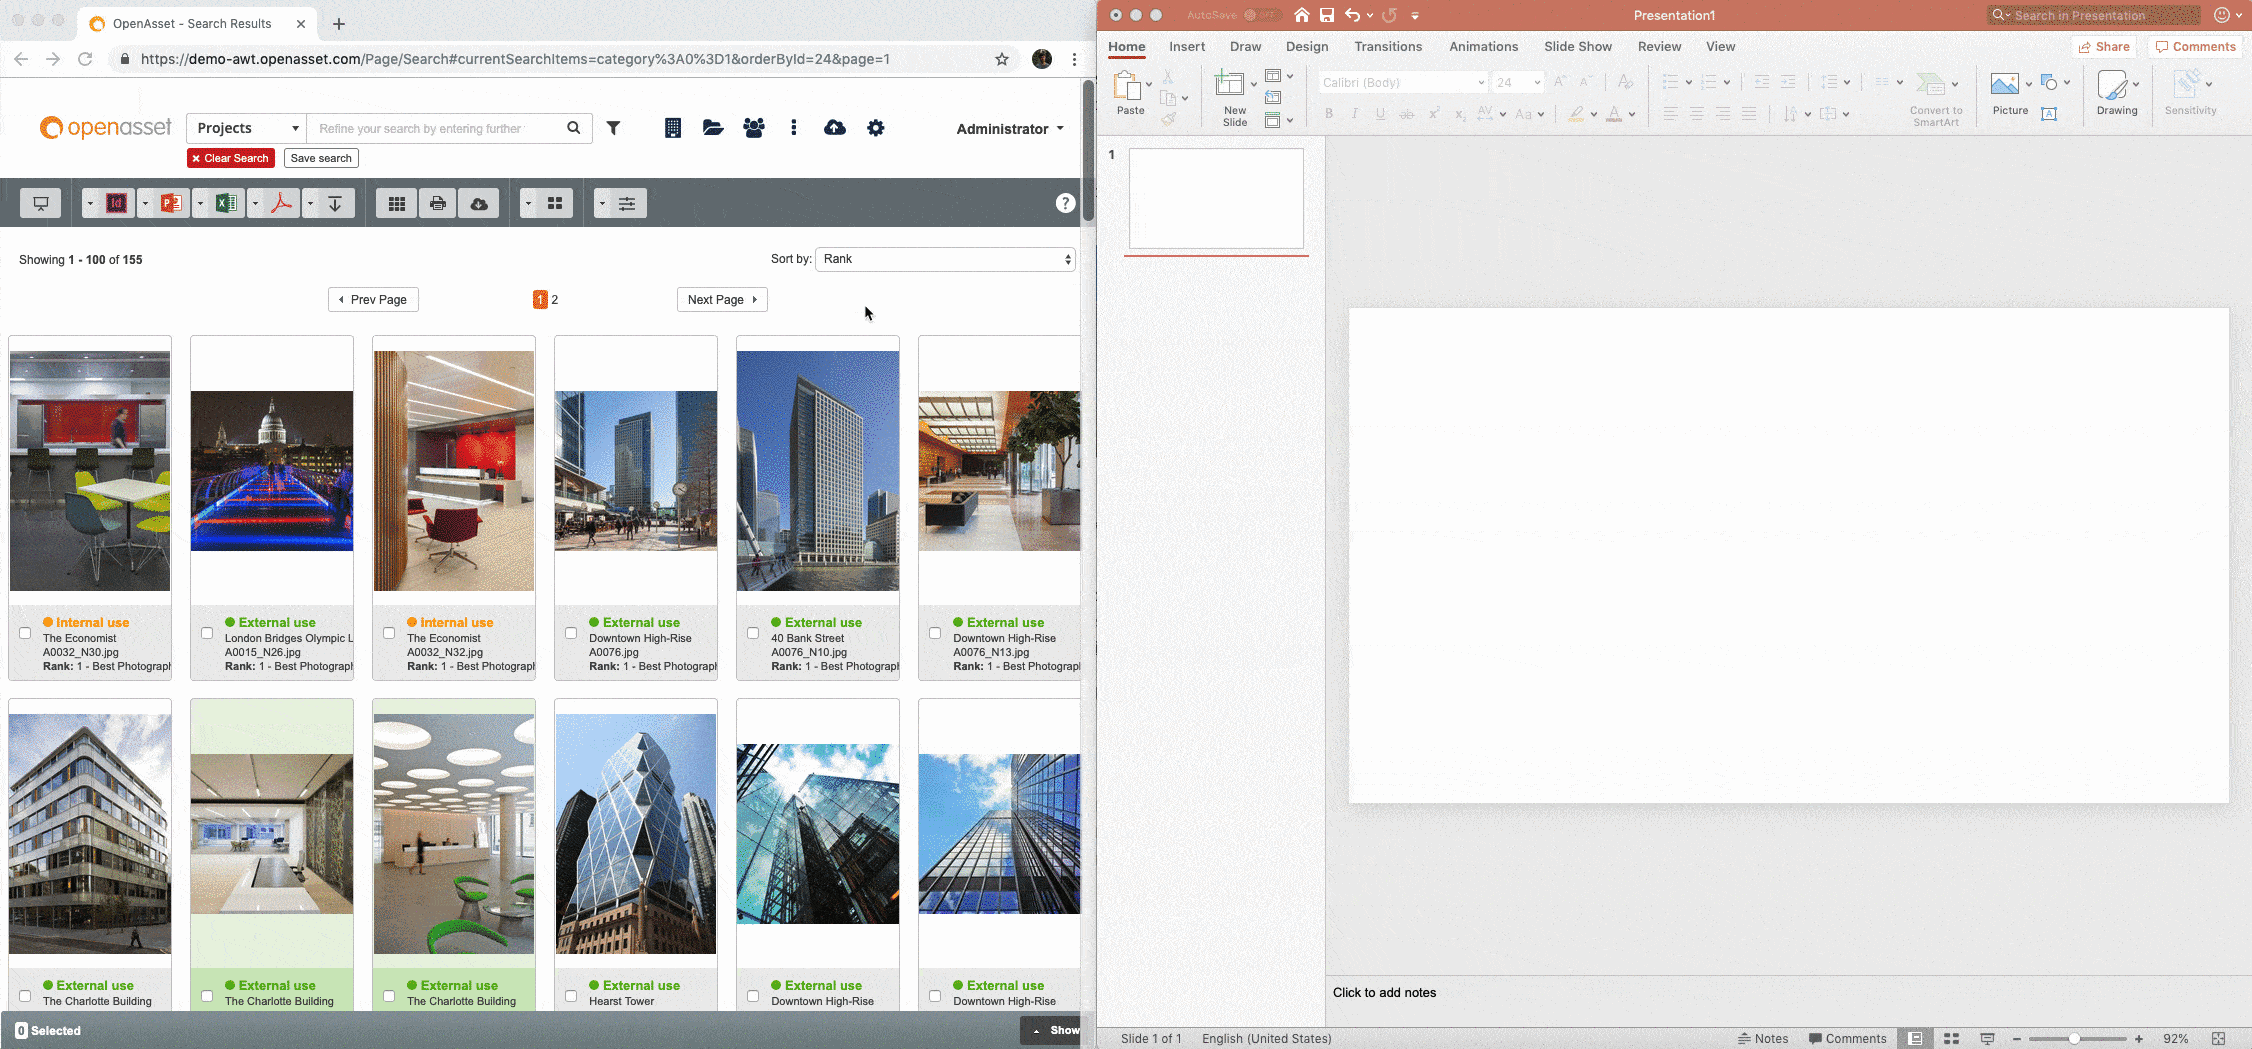Open the Insert tab in PowerPoint
The height and width of the screenshot is (1049, 2252).
[x=1187, y=47]
